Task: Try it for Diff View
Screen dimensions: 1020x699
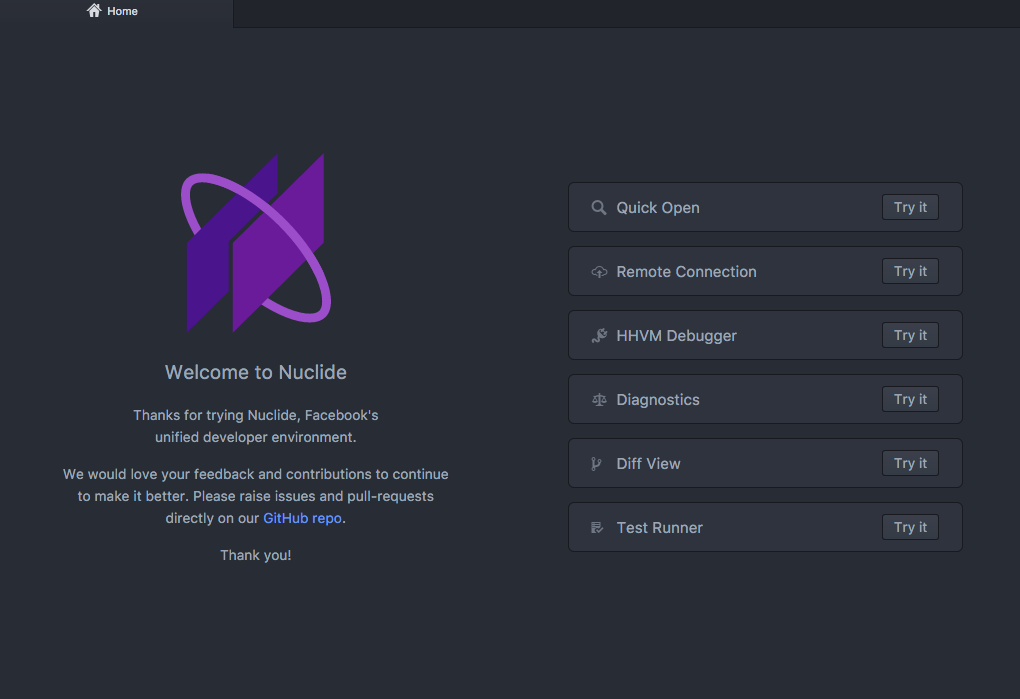Action: pyautogui.click(x=910, y=463)
